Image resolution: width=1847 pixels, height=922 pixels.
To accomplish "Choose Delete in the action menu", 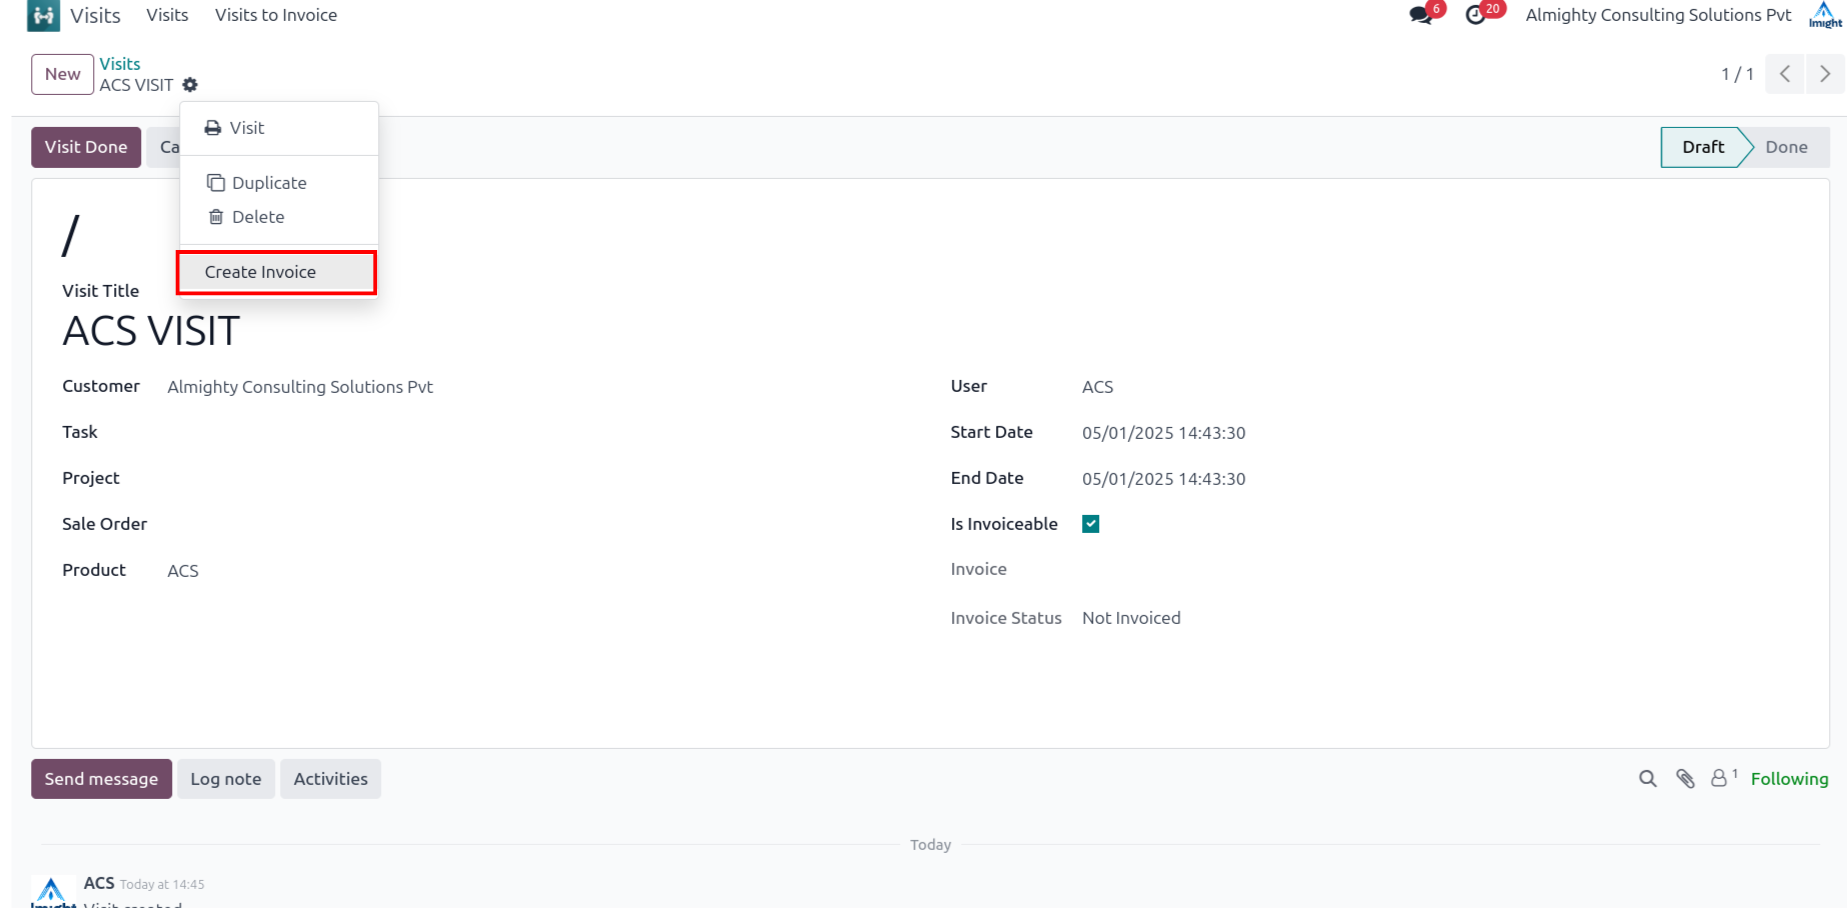I will pyautogui.click(x=258, y=217).
